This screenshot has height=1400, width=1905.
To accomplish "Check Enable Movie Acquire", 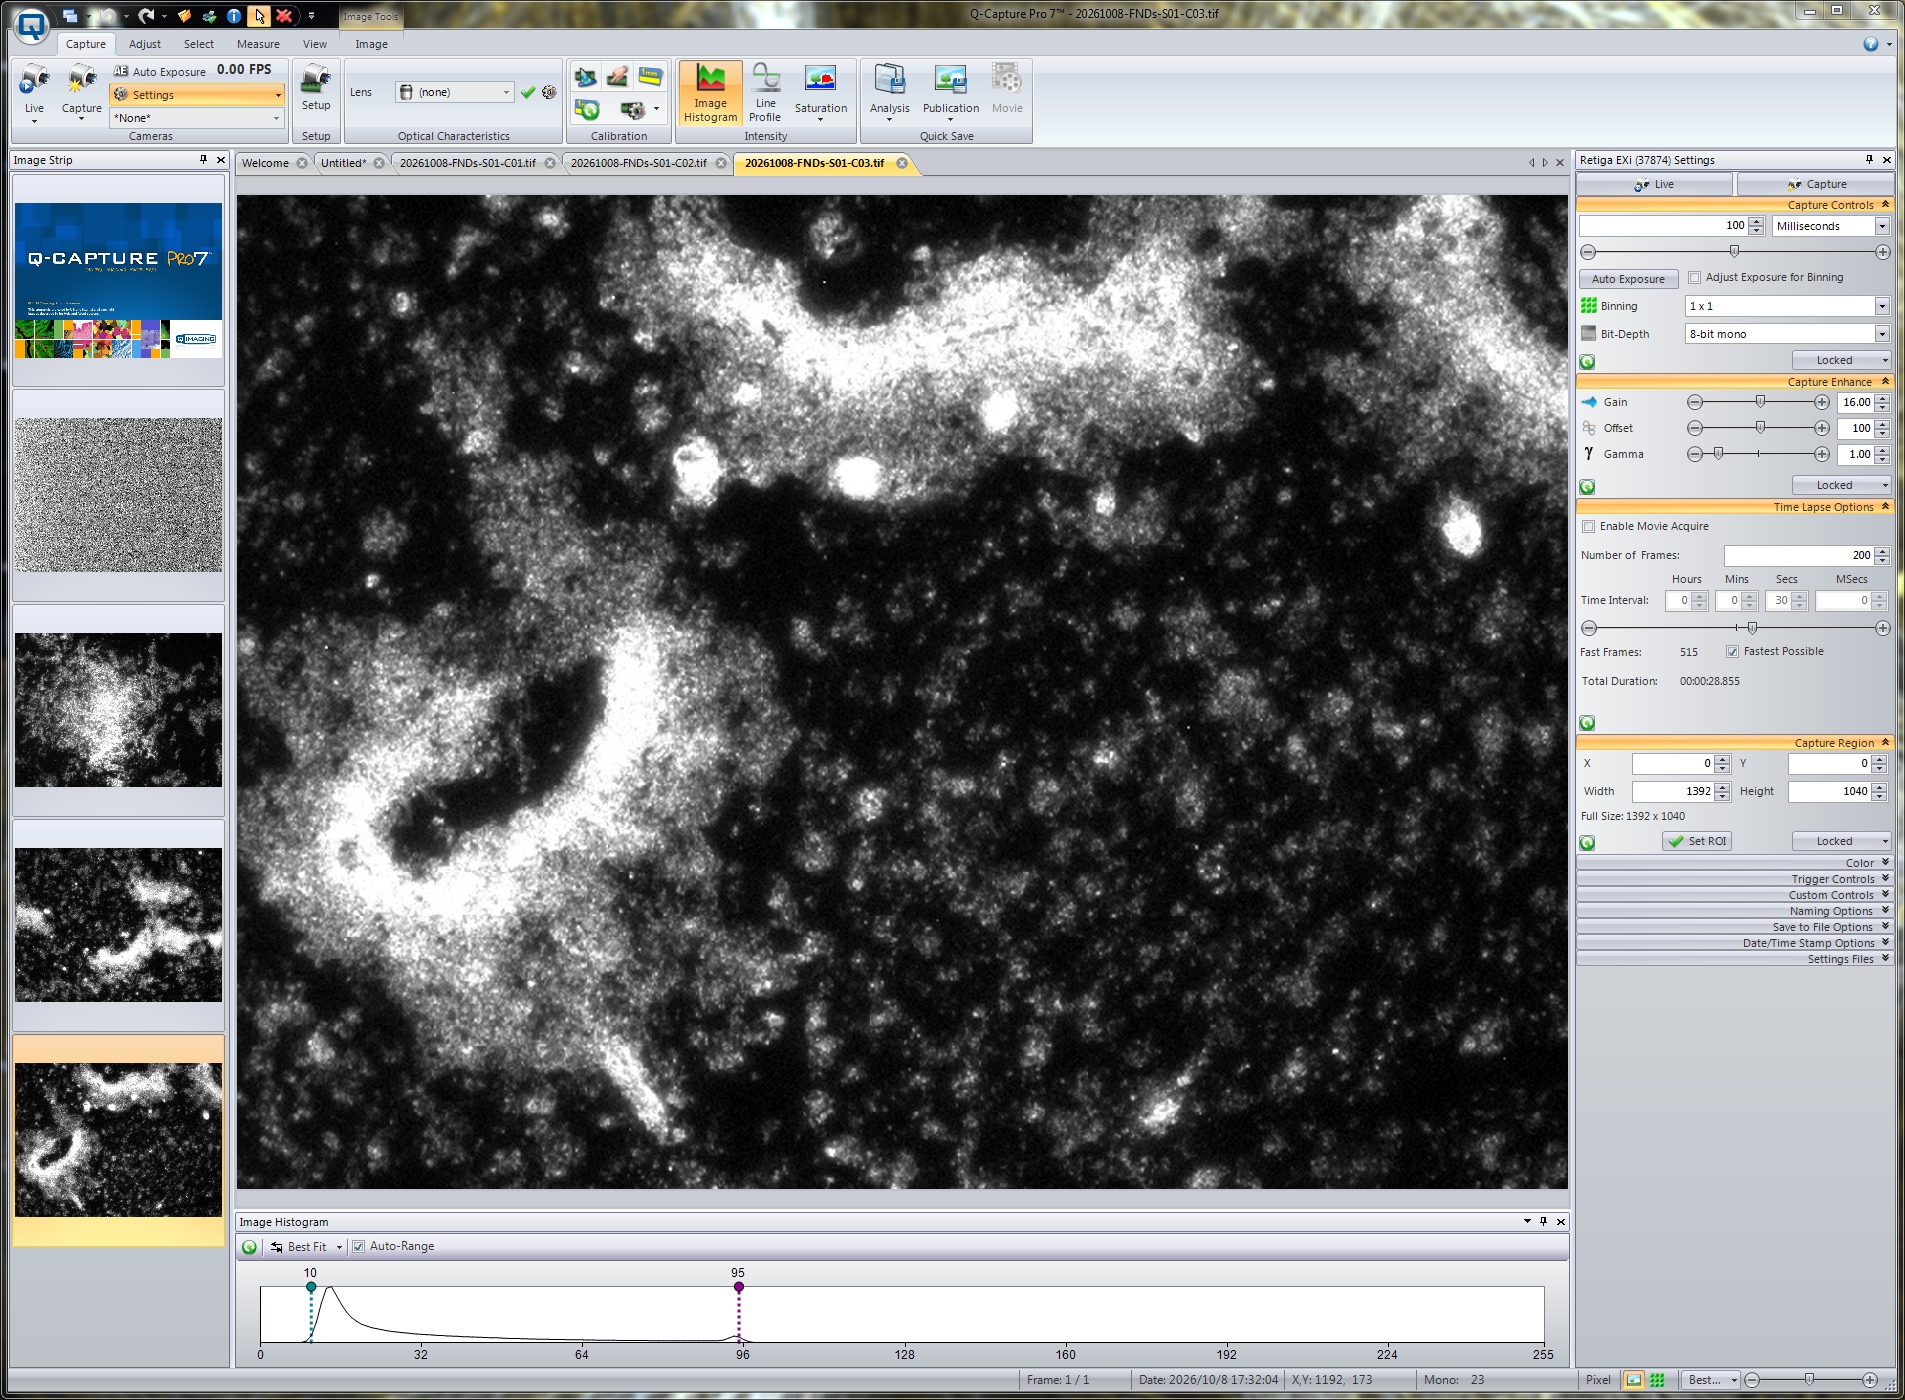I will pos(1588,527).
